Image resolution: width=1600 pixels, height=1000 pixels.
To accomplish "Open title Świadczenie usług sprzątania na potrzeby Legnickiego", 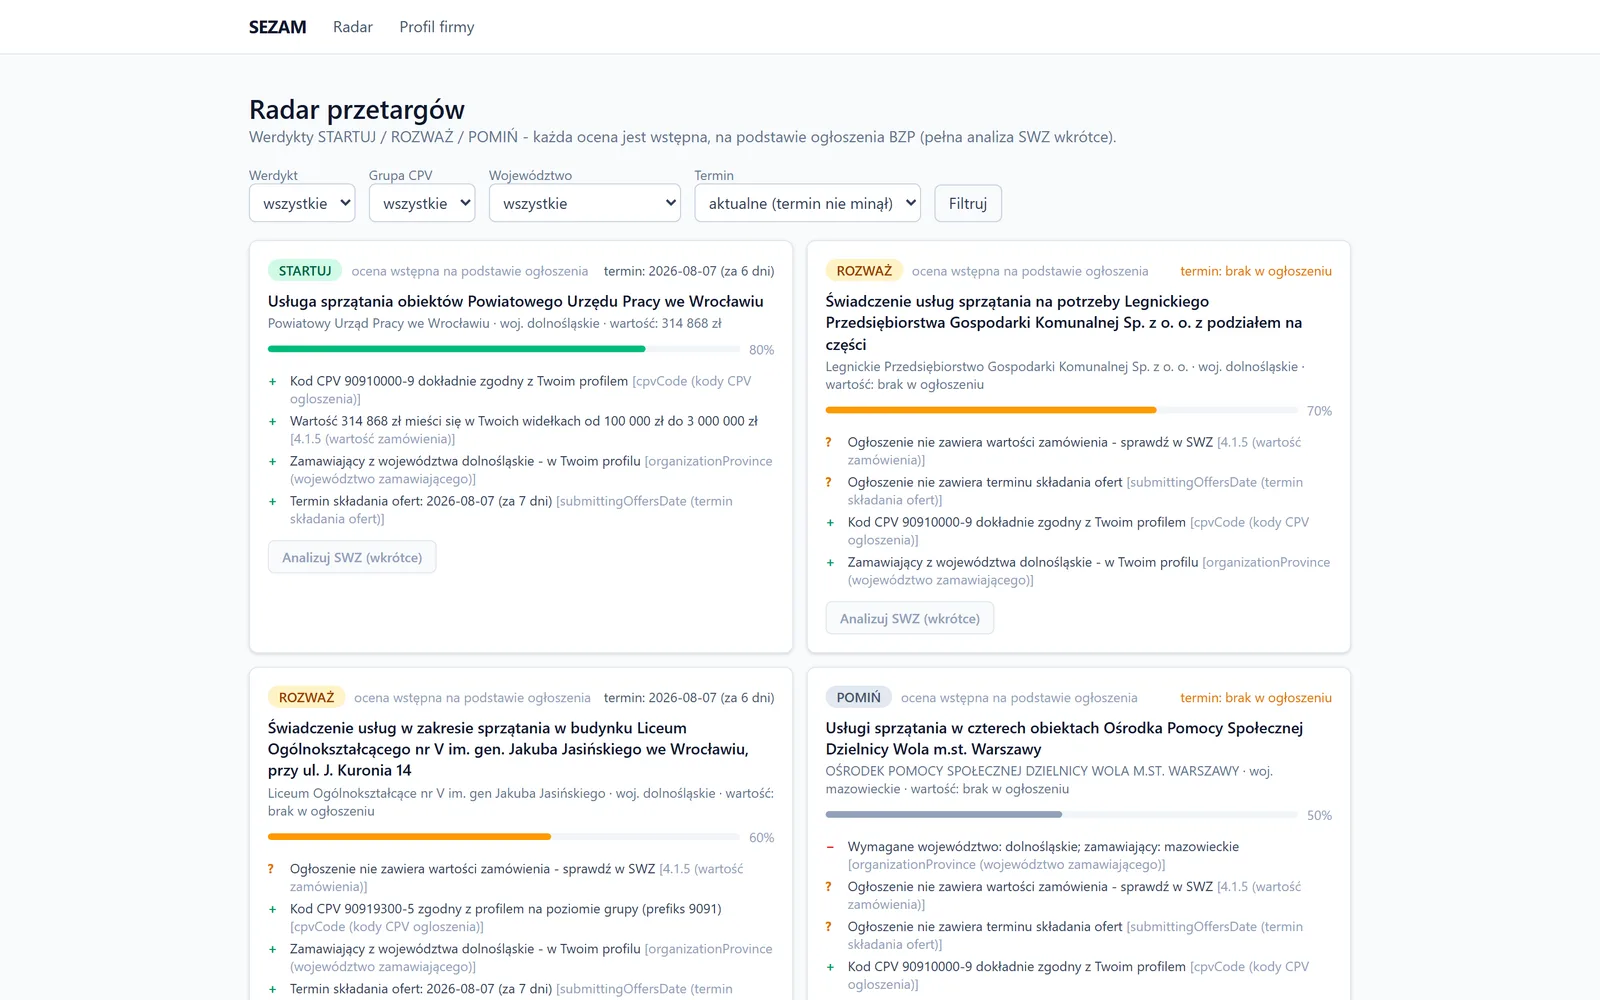I will click(1064, 322).
